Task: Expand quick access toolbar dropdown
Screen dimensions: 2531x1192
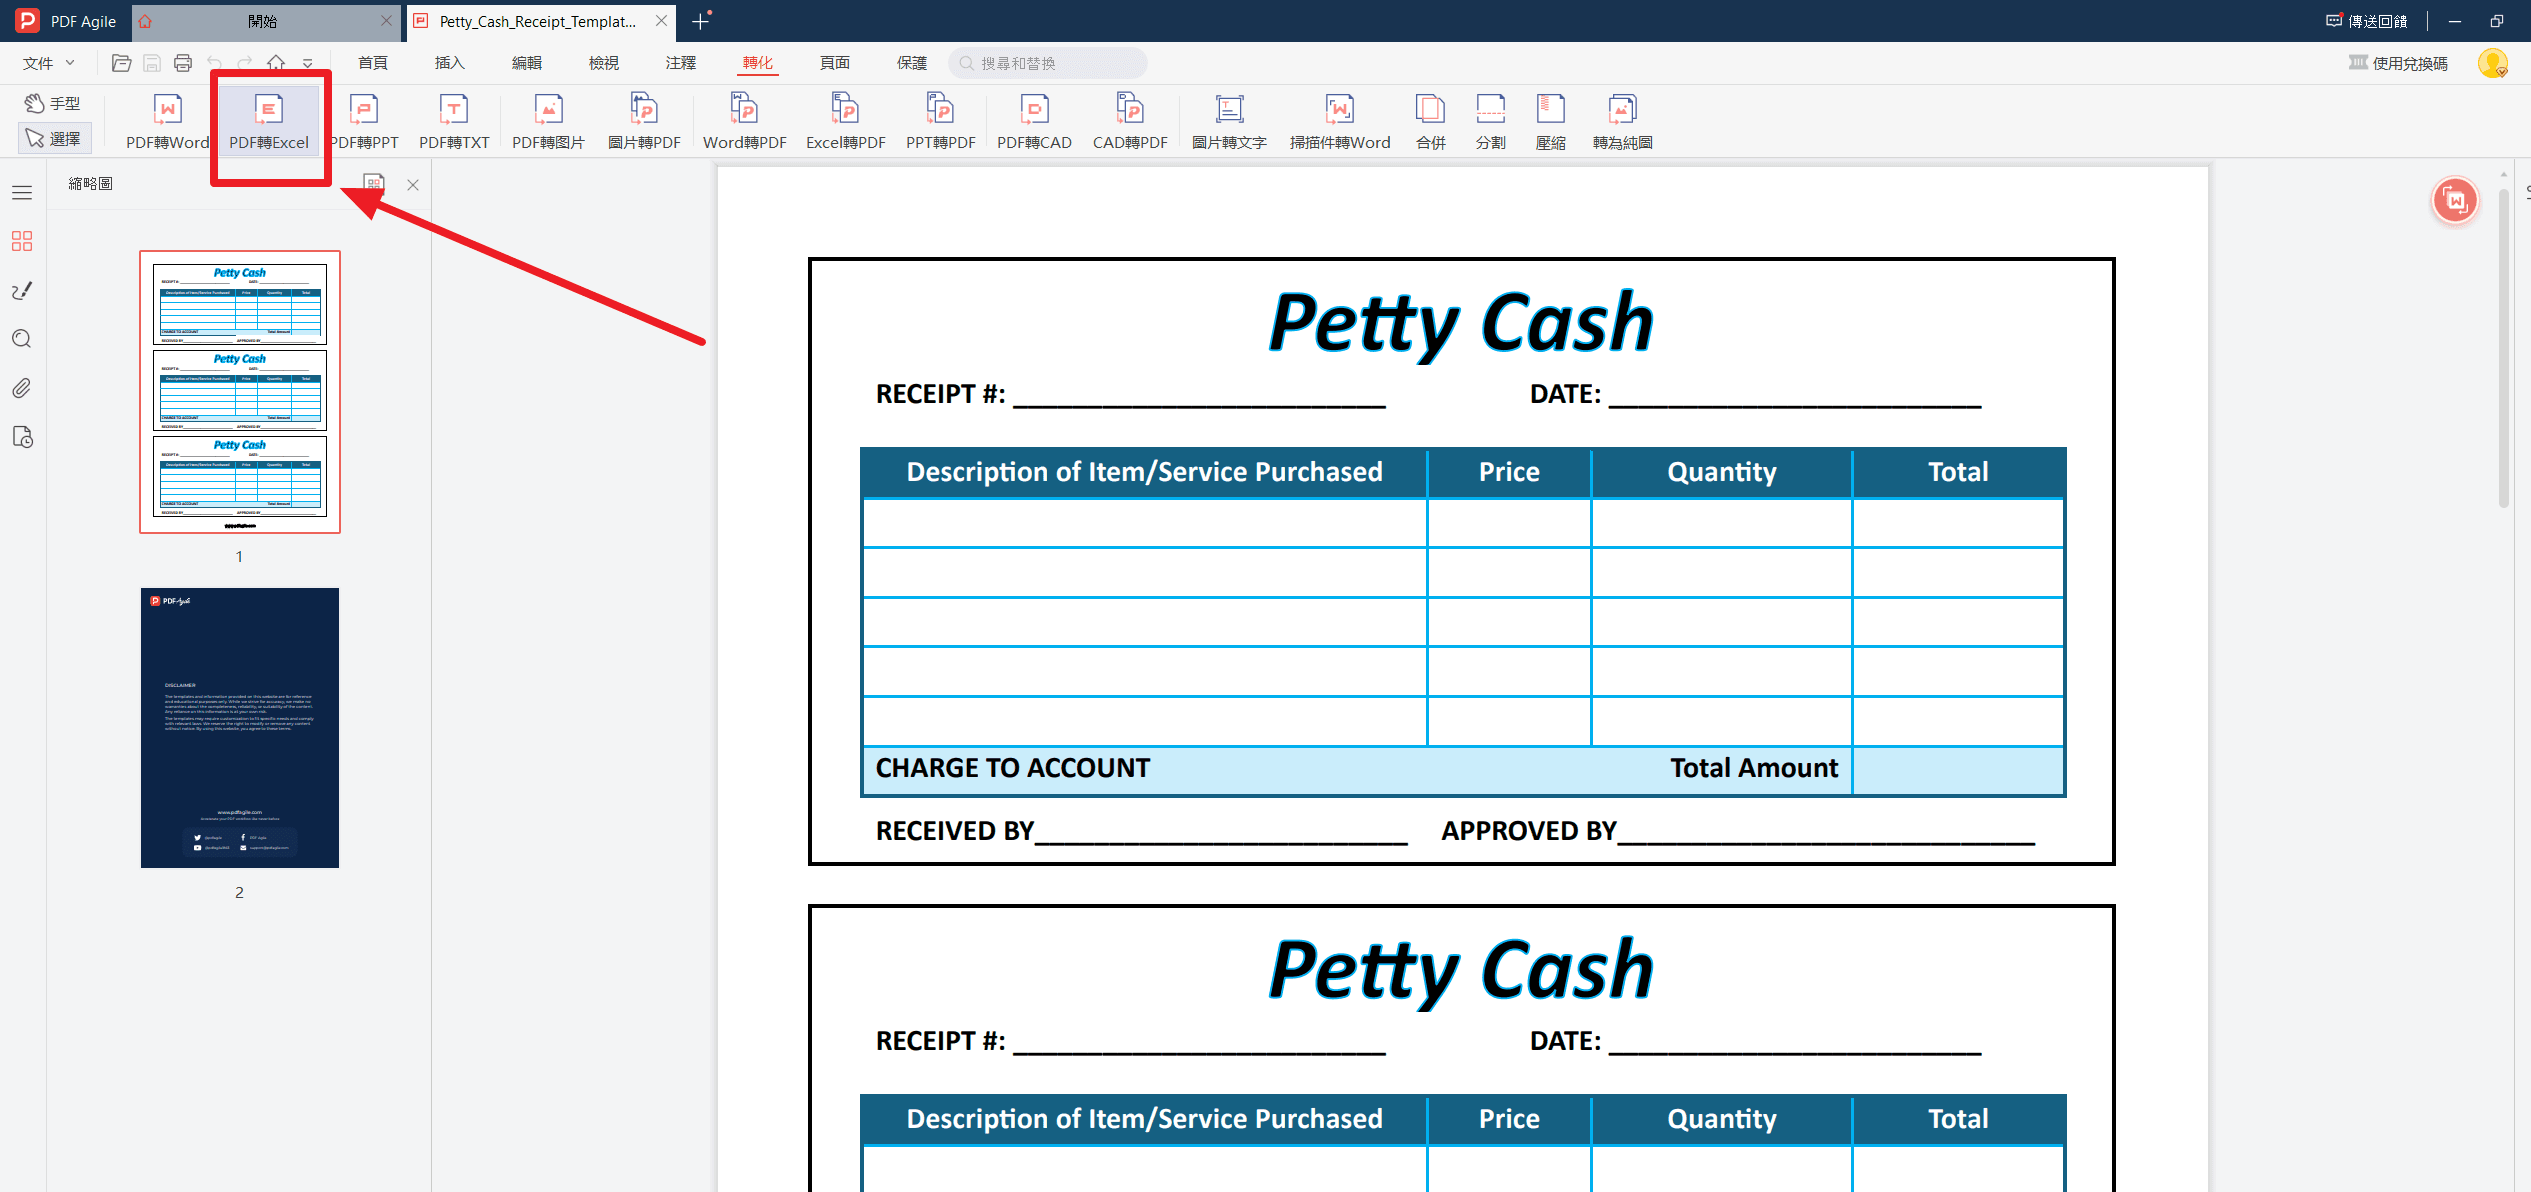Action: [x=307, y=63]
